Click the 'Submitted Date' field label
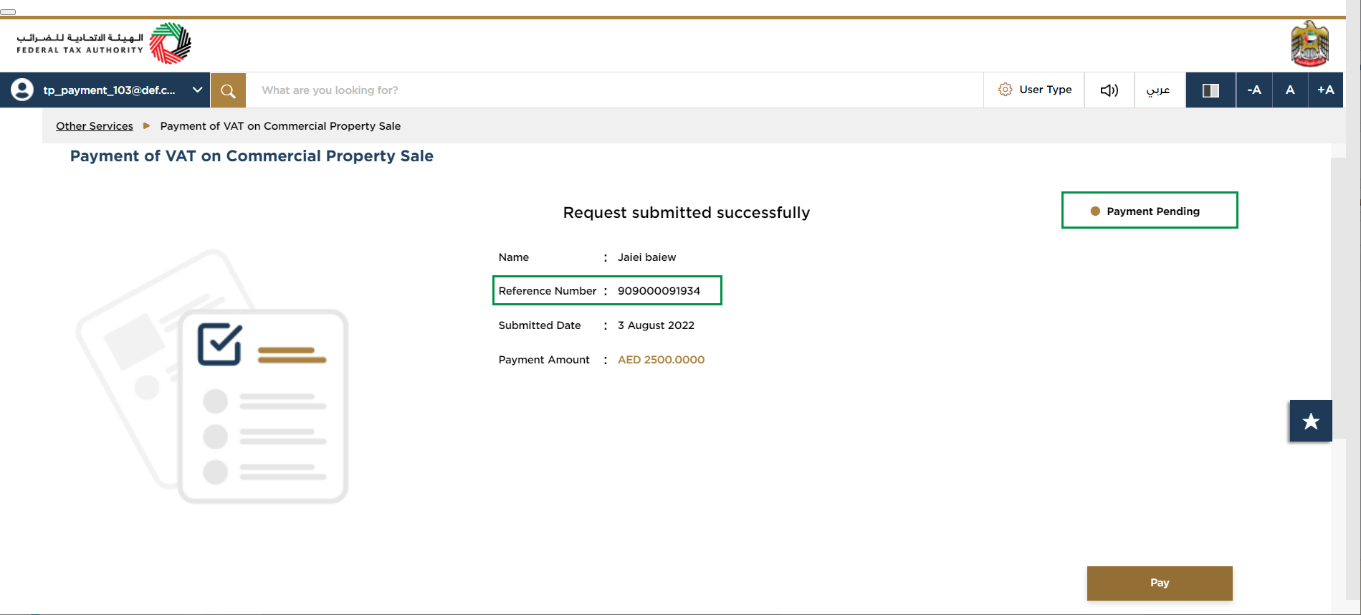 [x=542, y=325]
